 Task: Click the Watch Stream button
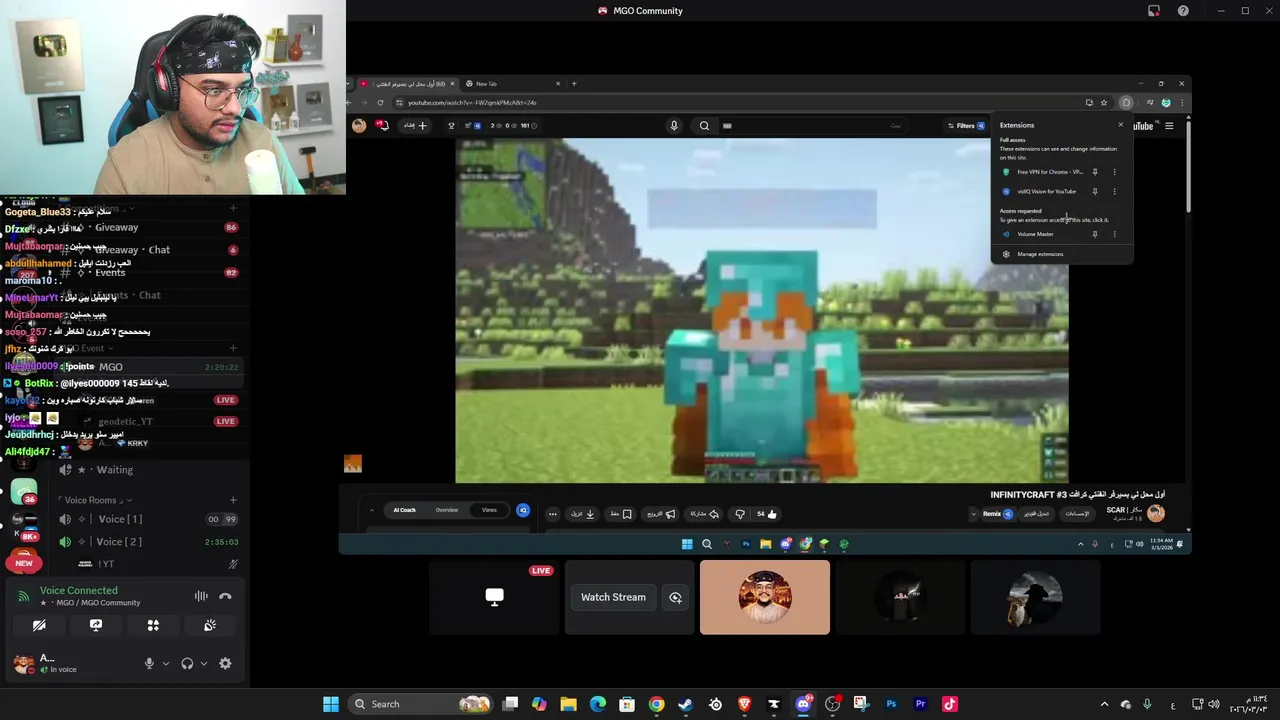point(613,597)
